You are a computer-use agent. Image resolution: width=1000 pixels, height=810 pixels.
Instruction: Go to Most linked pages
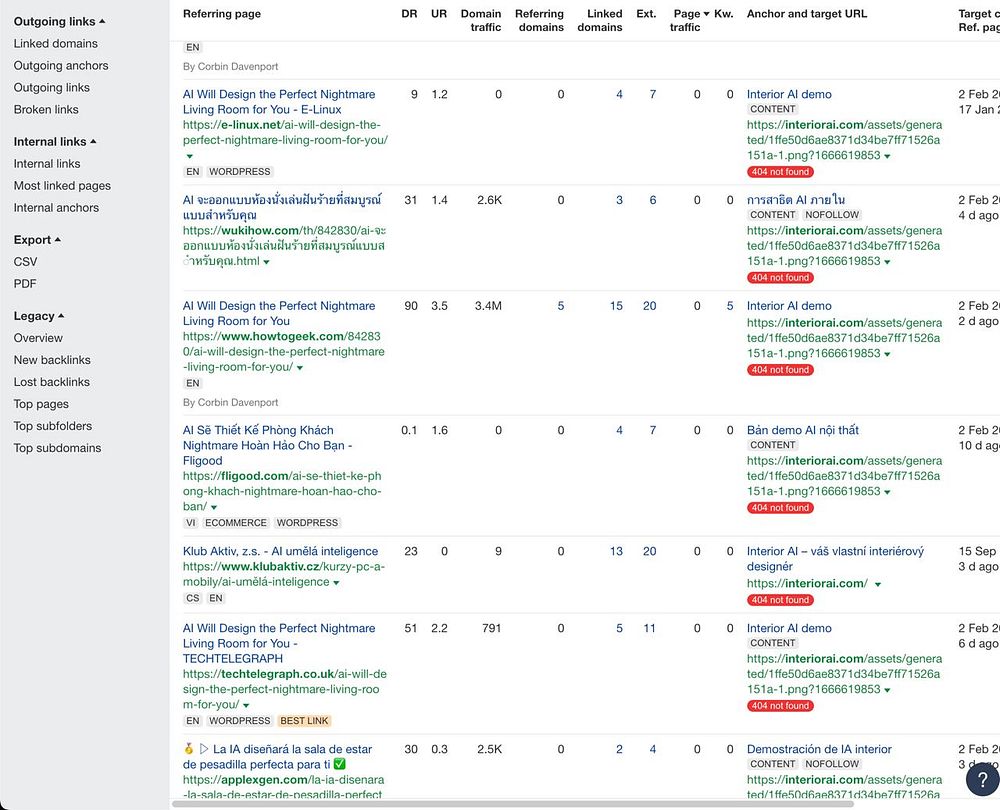[x=62, y=186]
